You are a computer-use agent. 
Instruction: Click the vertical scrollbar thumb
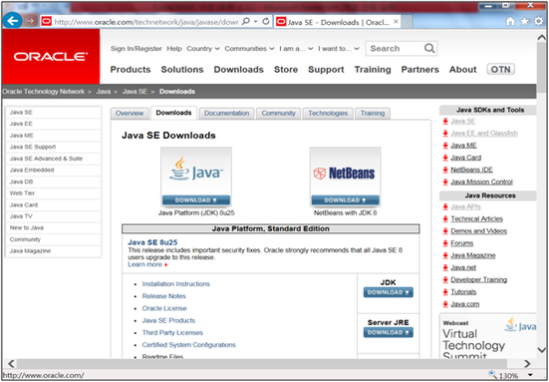[542, 67]
